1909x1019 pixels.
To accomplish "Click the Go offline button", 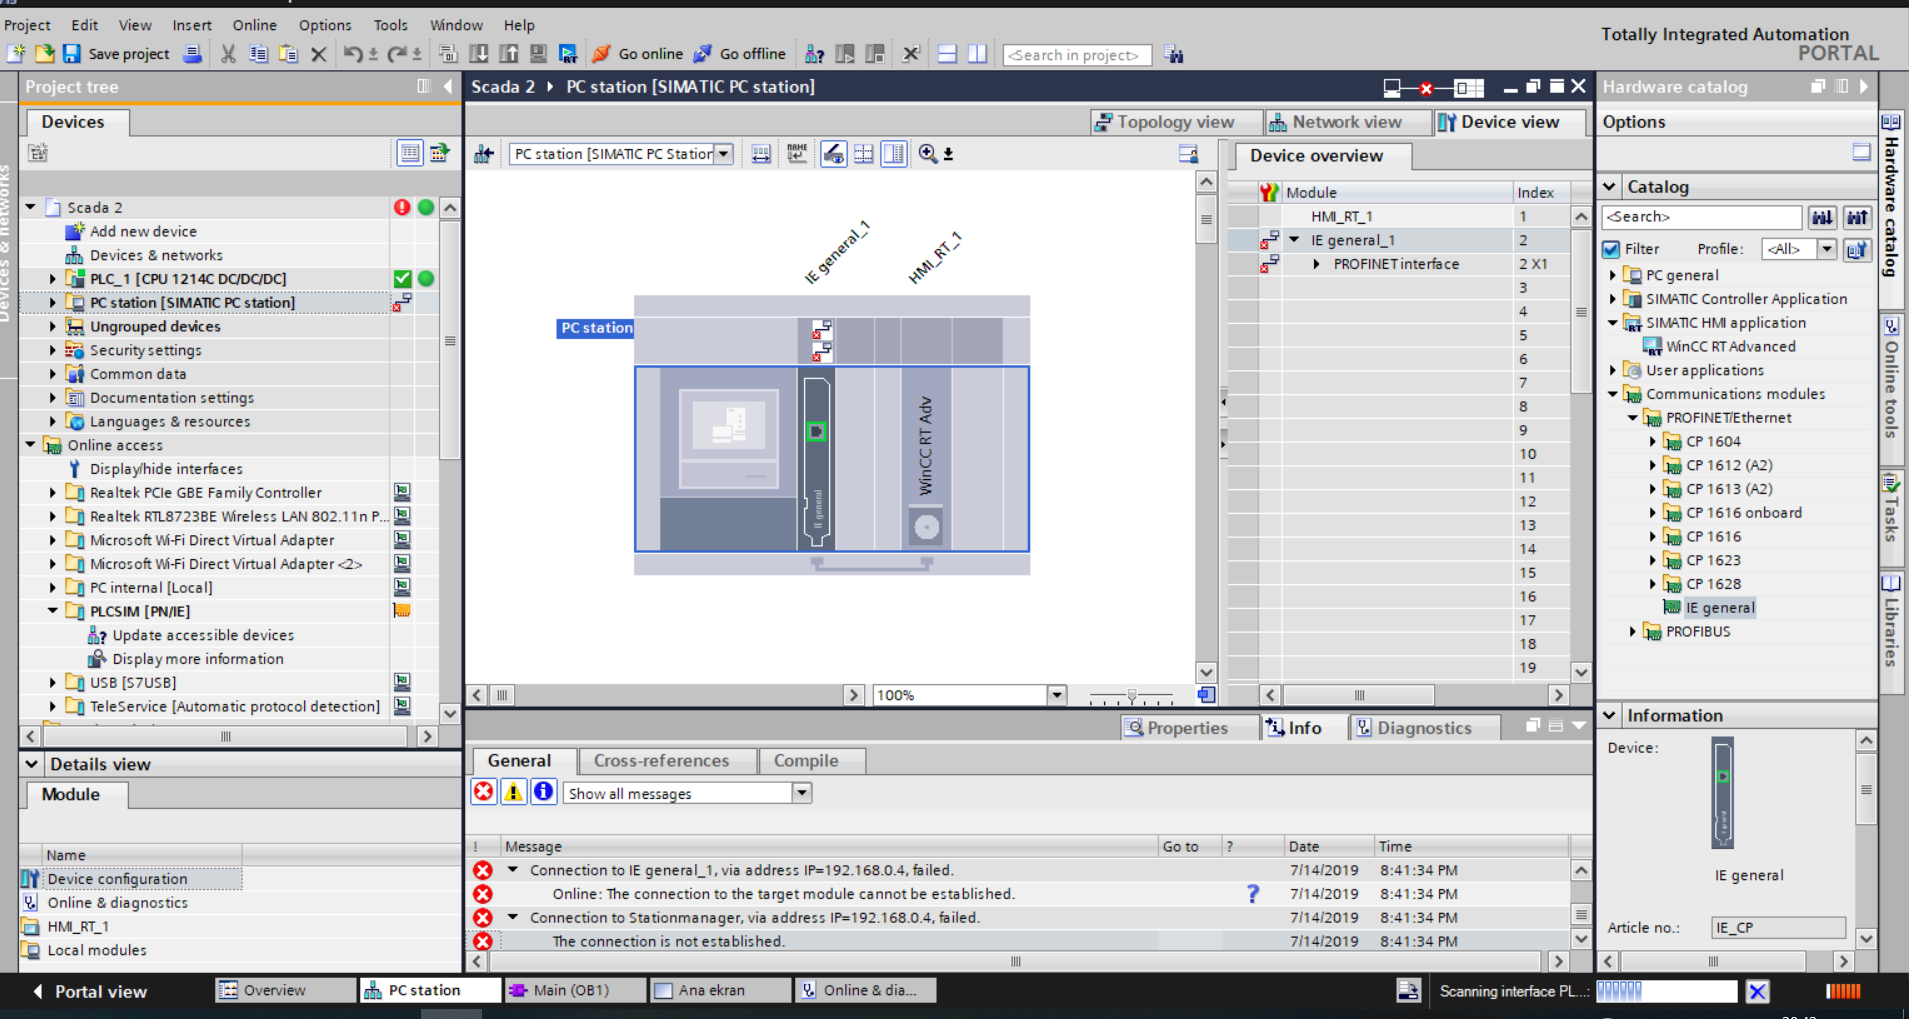I will click(x=740, y=54).
